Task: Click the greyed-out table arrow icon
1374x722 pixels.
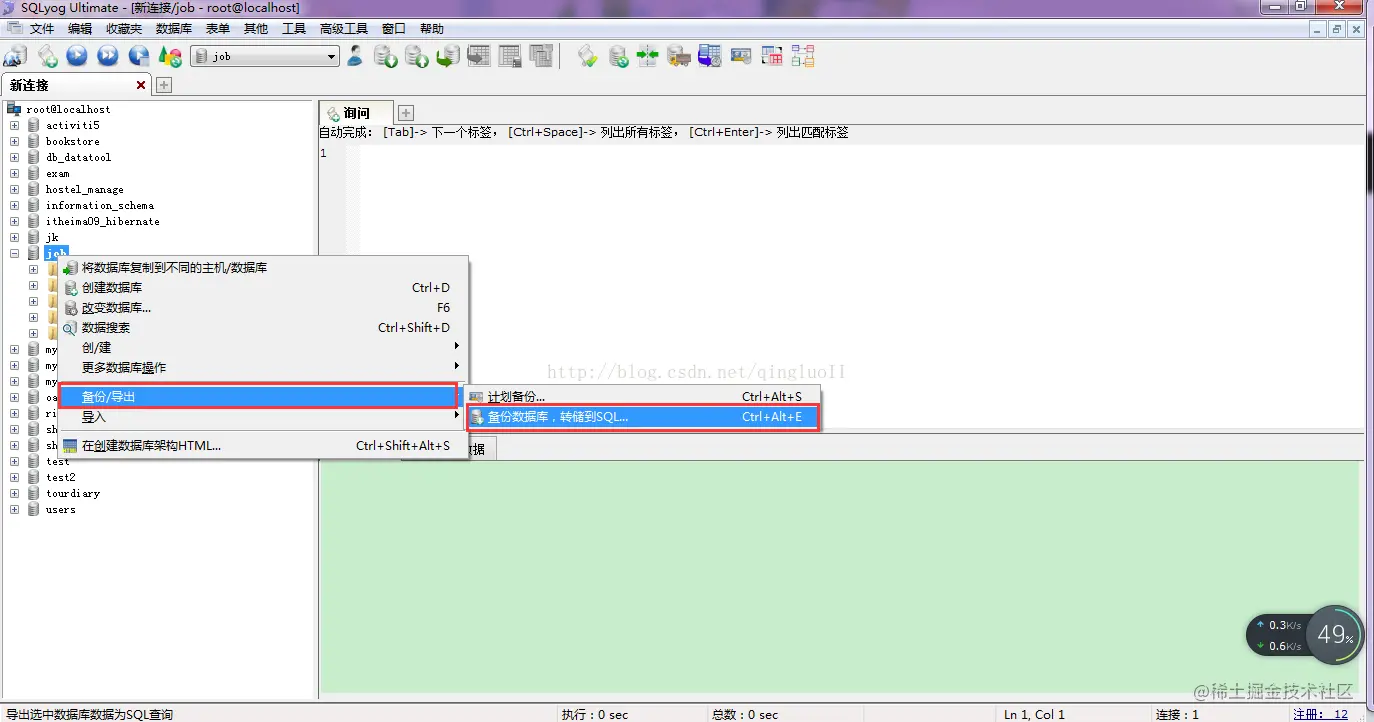Action: point(478,56)
